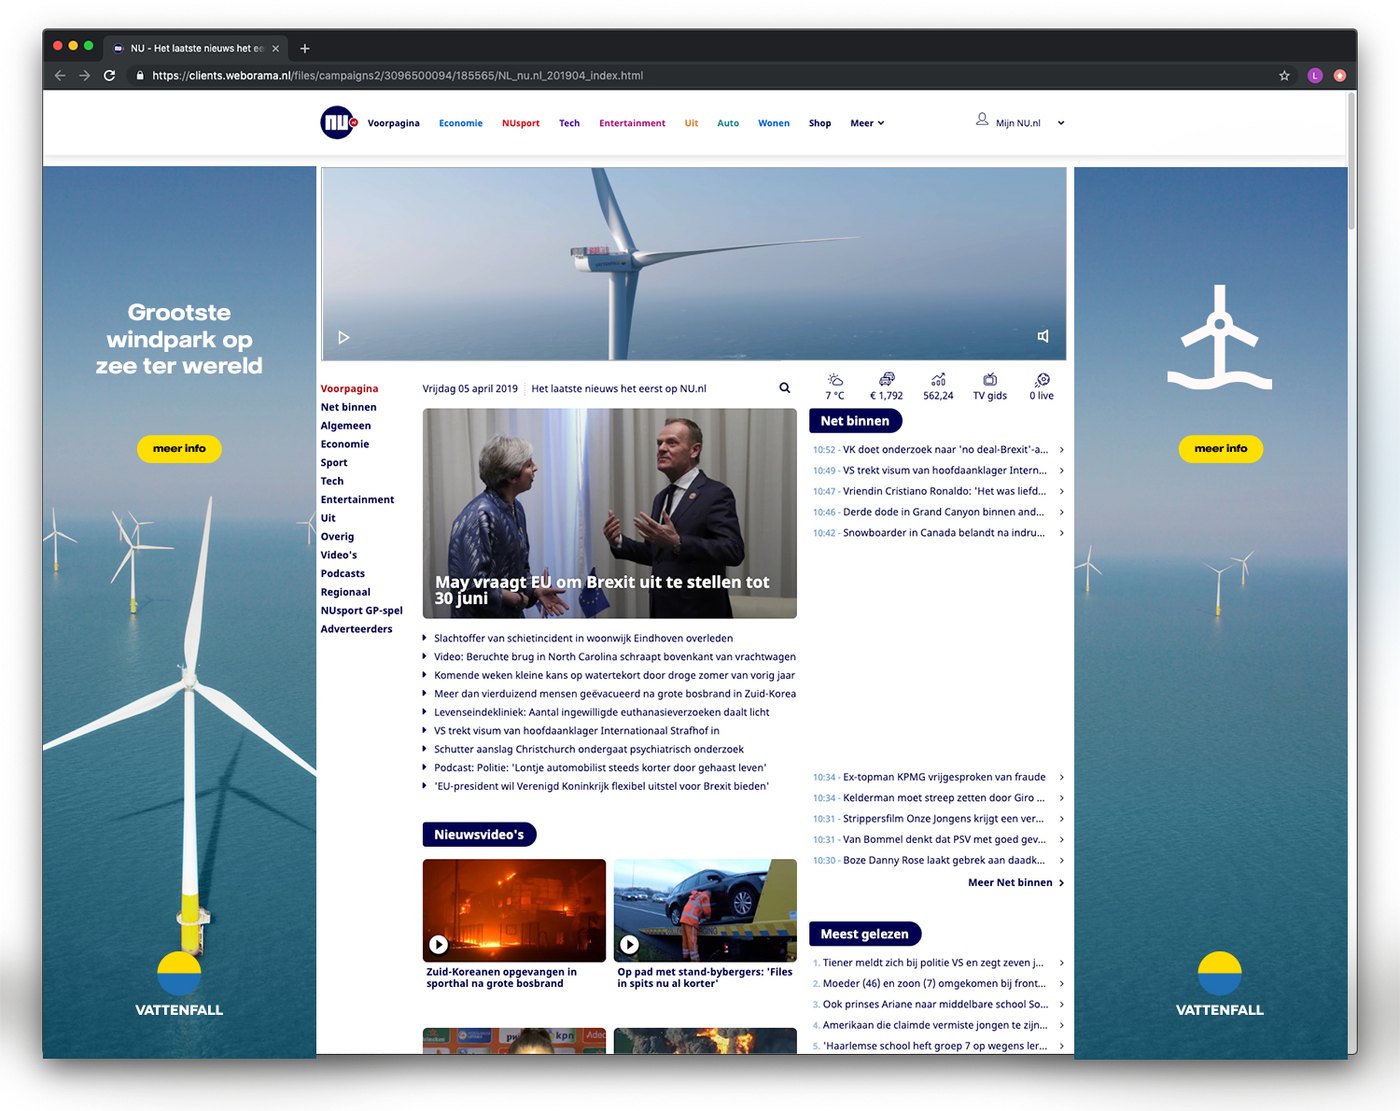
Task: Click arrow beside Vriendin Cristiano Ronaldo headline
Action: (1061, 491)
